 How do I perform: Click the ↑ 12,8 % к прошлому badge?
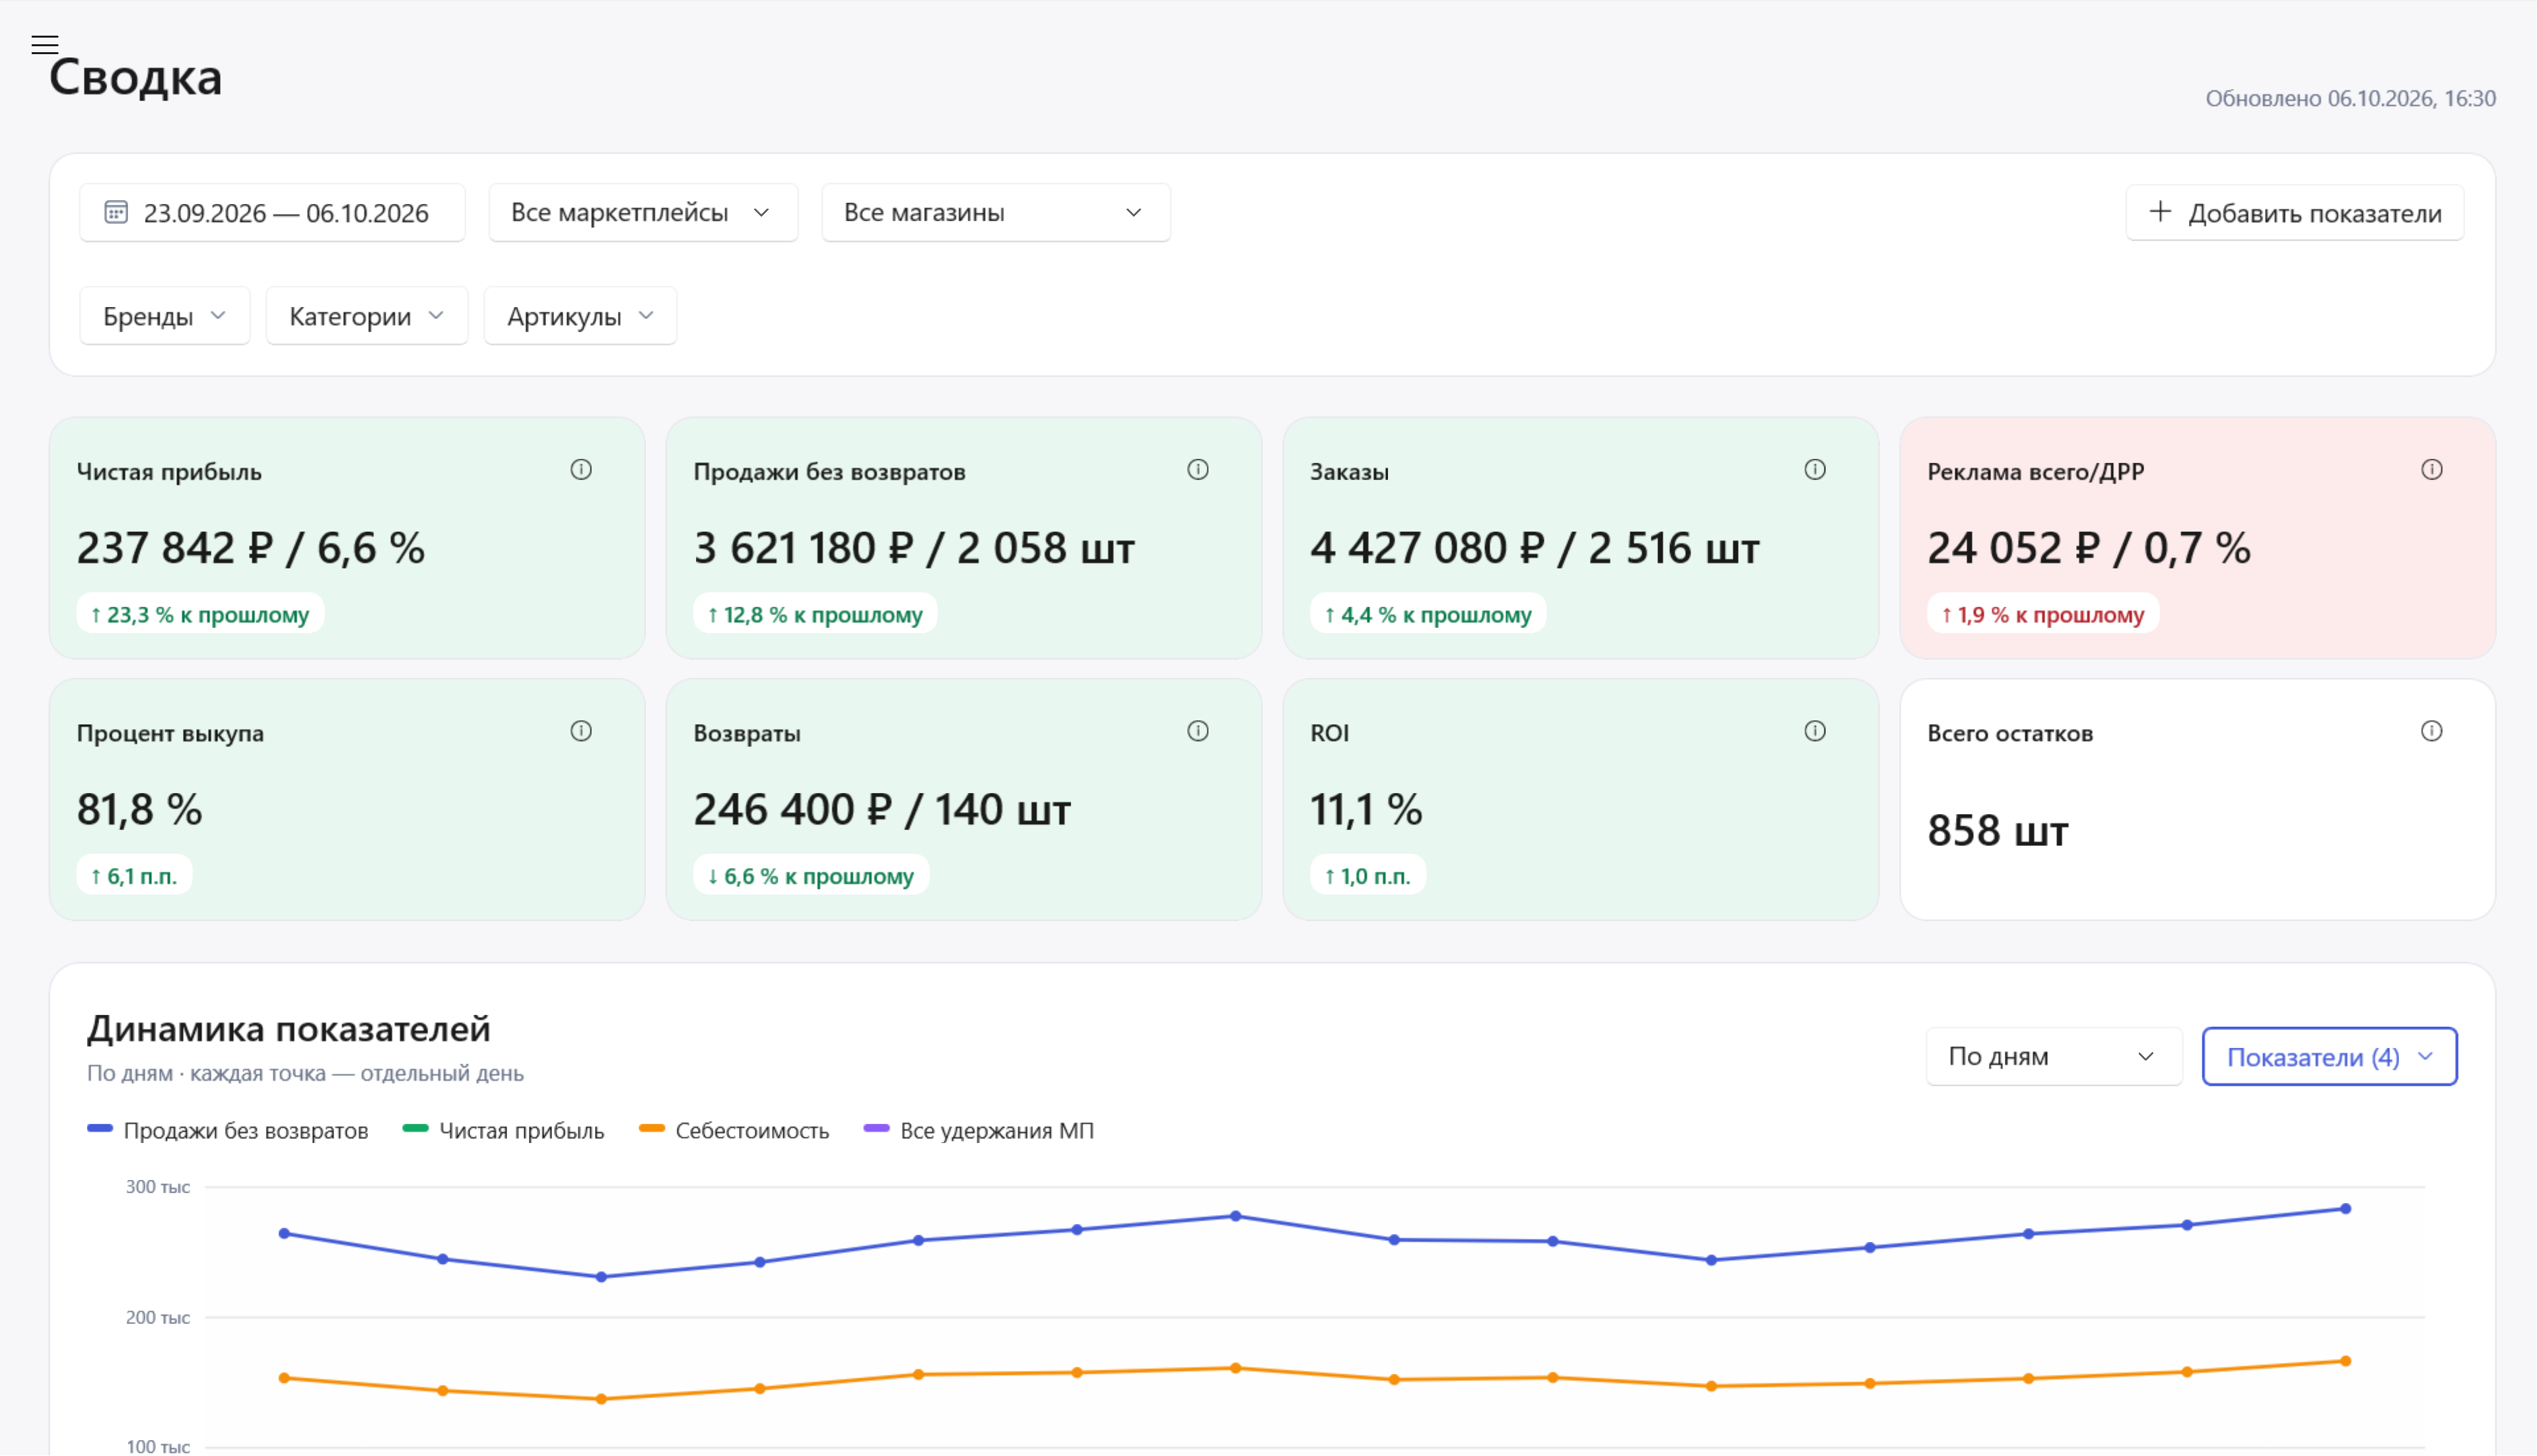[x=815, y=614]
